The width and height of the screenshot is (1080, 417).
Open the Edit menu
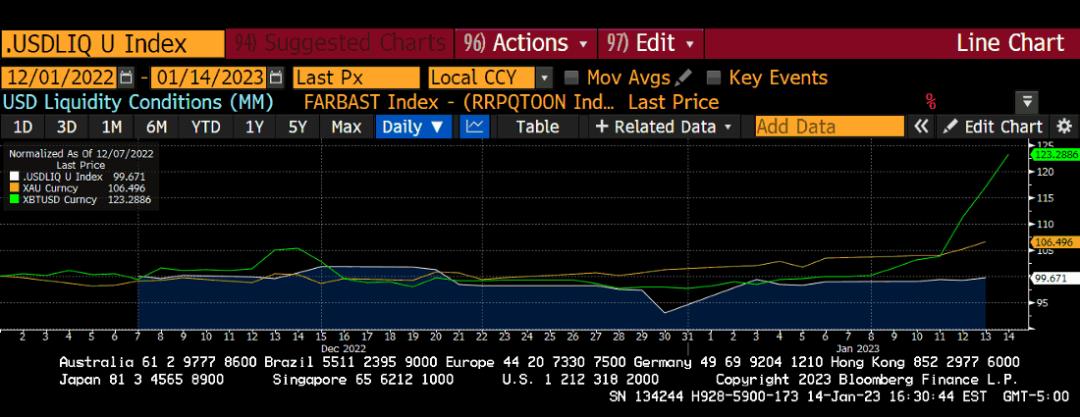[x=652, y=43]
